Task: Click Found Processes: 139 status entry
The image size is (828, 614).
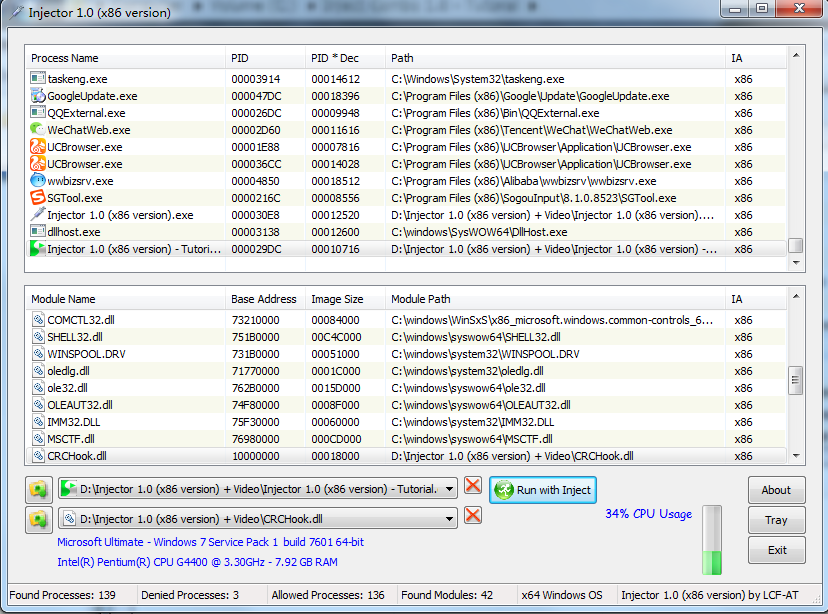Action: pyautogui.click(x=62, y=595)
